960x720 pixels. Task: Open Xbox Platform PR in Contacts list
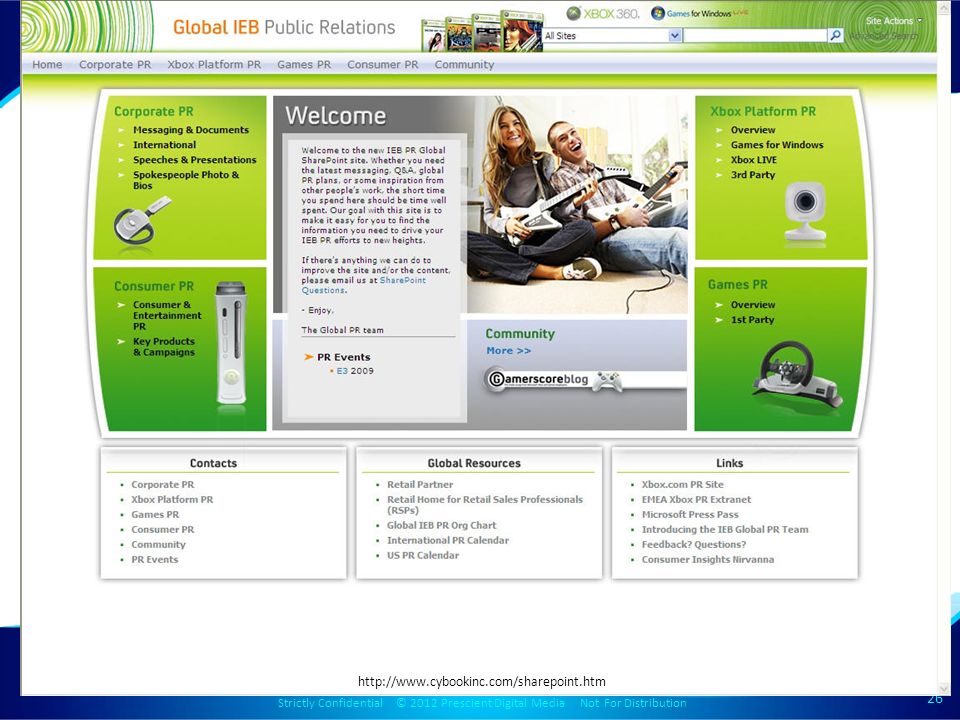[173, 500]
